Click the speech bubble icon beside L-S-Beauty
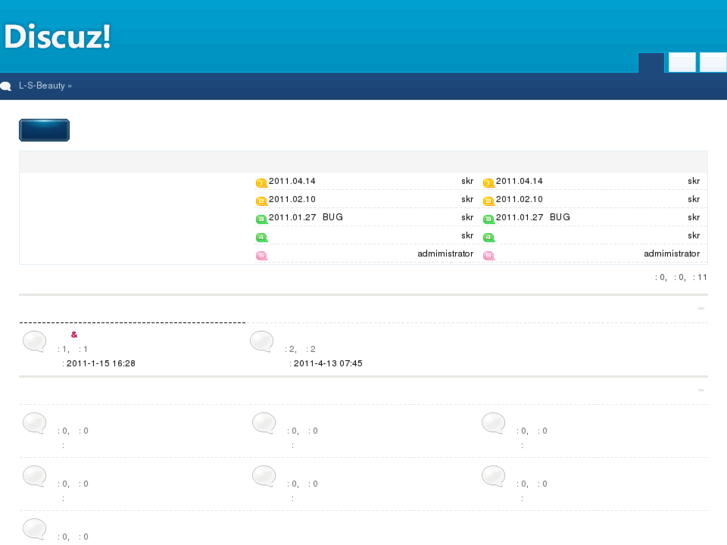 tap(6, 86)
